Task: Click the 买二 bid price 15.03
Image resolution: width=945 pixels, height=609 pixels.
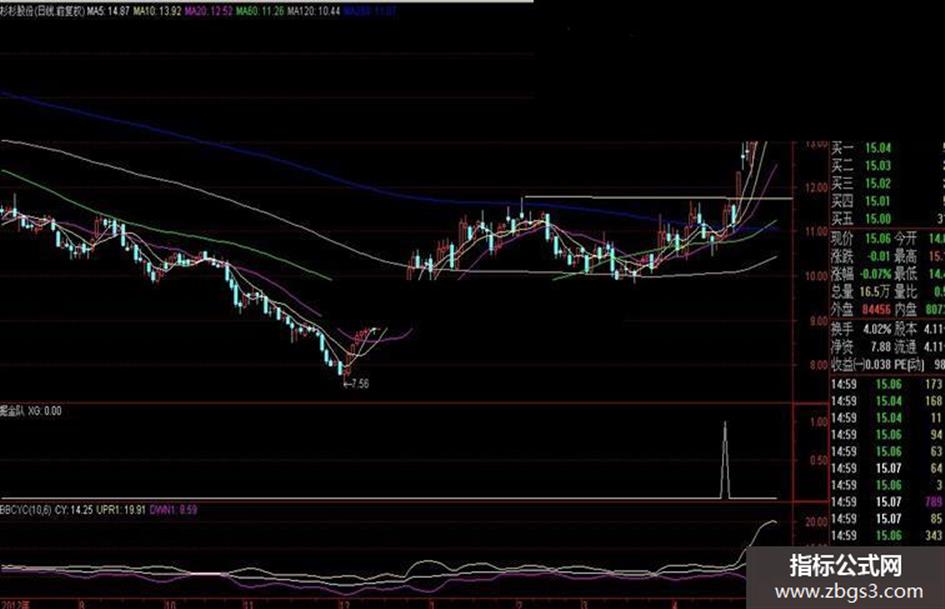Action: (x=878, y=166)
